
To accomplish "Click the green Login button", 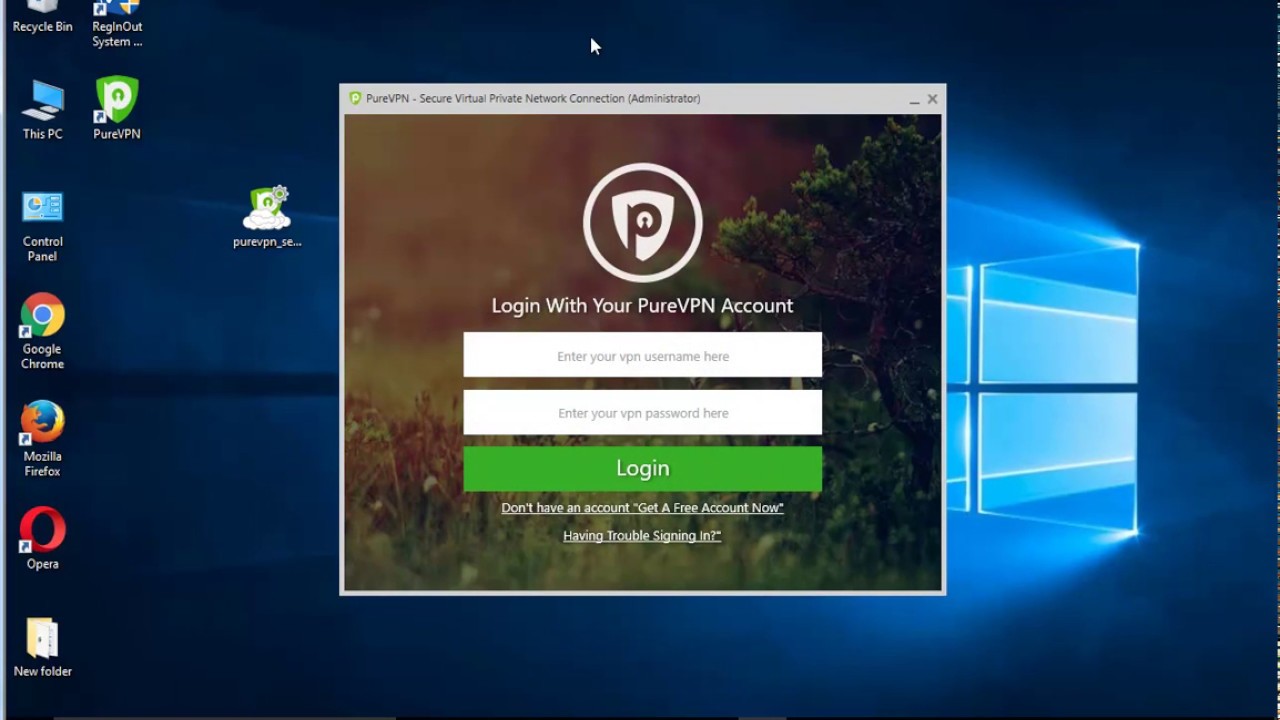I will tap(642, 468).
